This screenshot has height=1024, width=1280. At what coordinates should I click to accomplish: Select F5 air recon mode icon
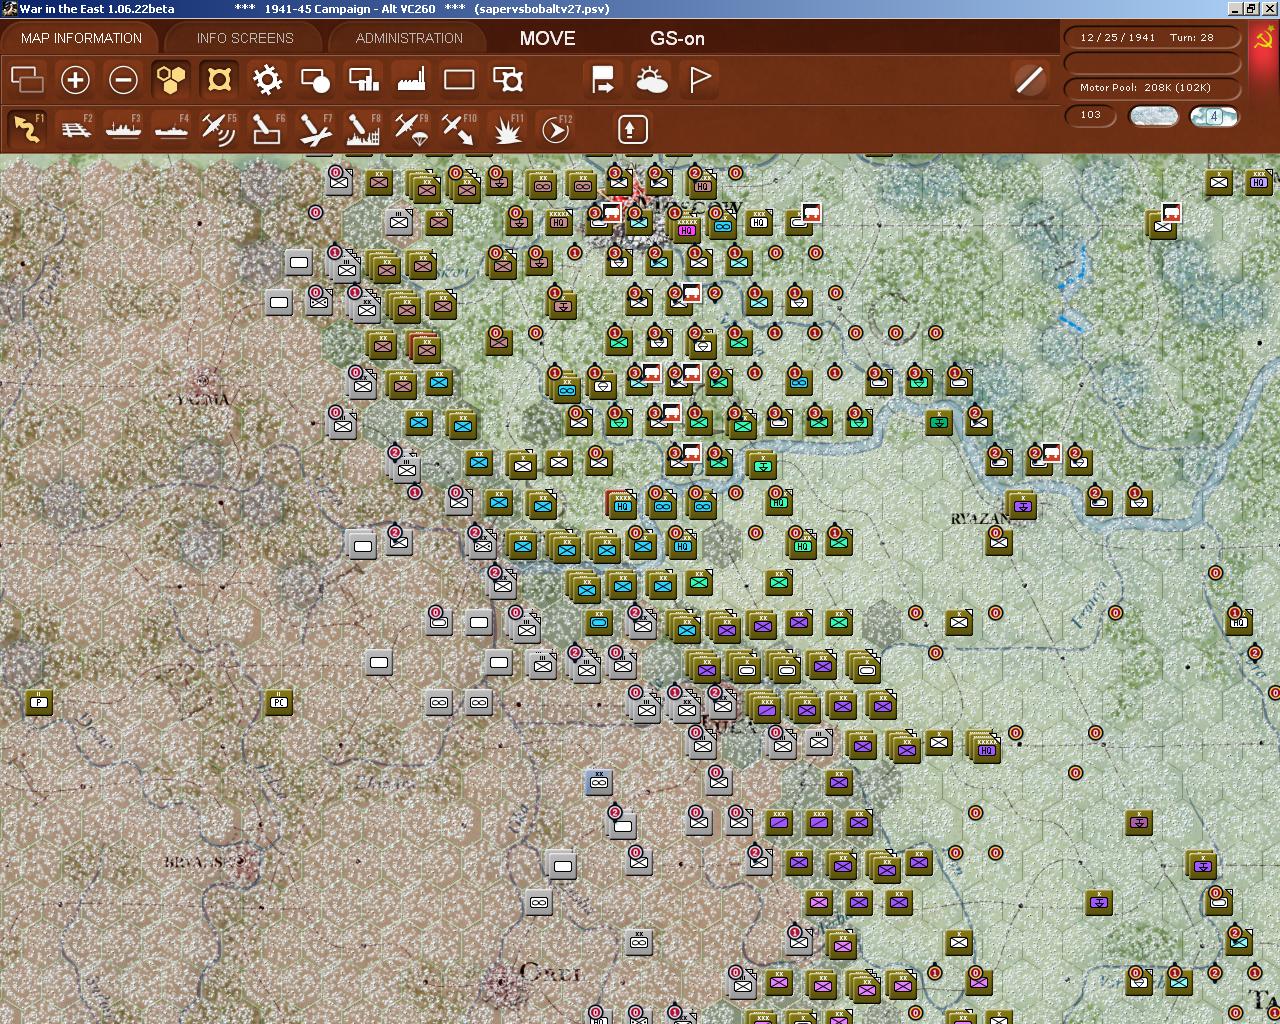pos(219,129)
